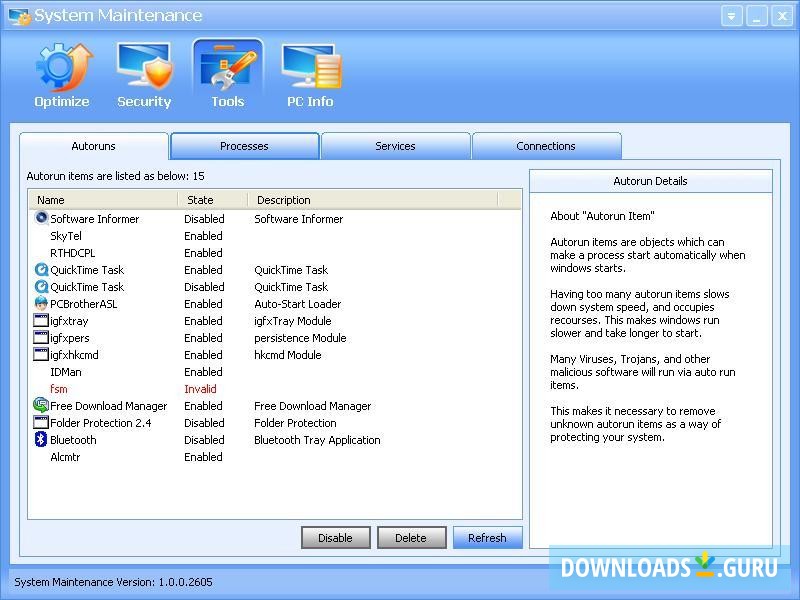Open the Optimize section icon
Viewport: 800px width, 600px height.
62,68
